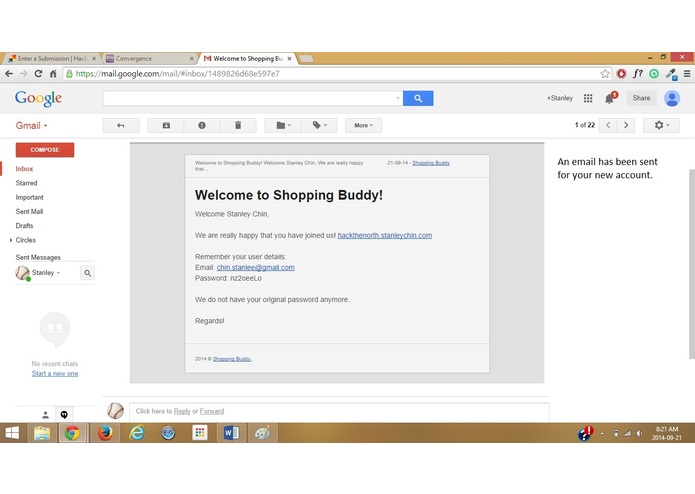Open File Explorer from the taskbar
Image resolution: width=695 pixels, height=494 pixels.
[42, 433]
